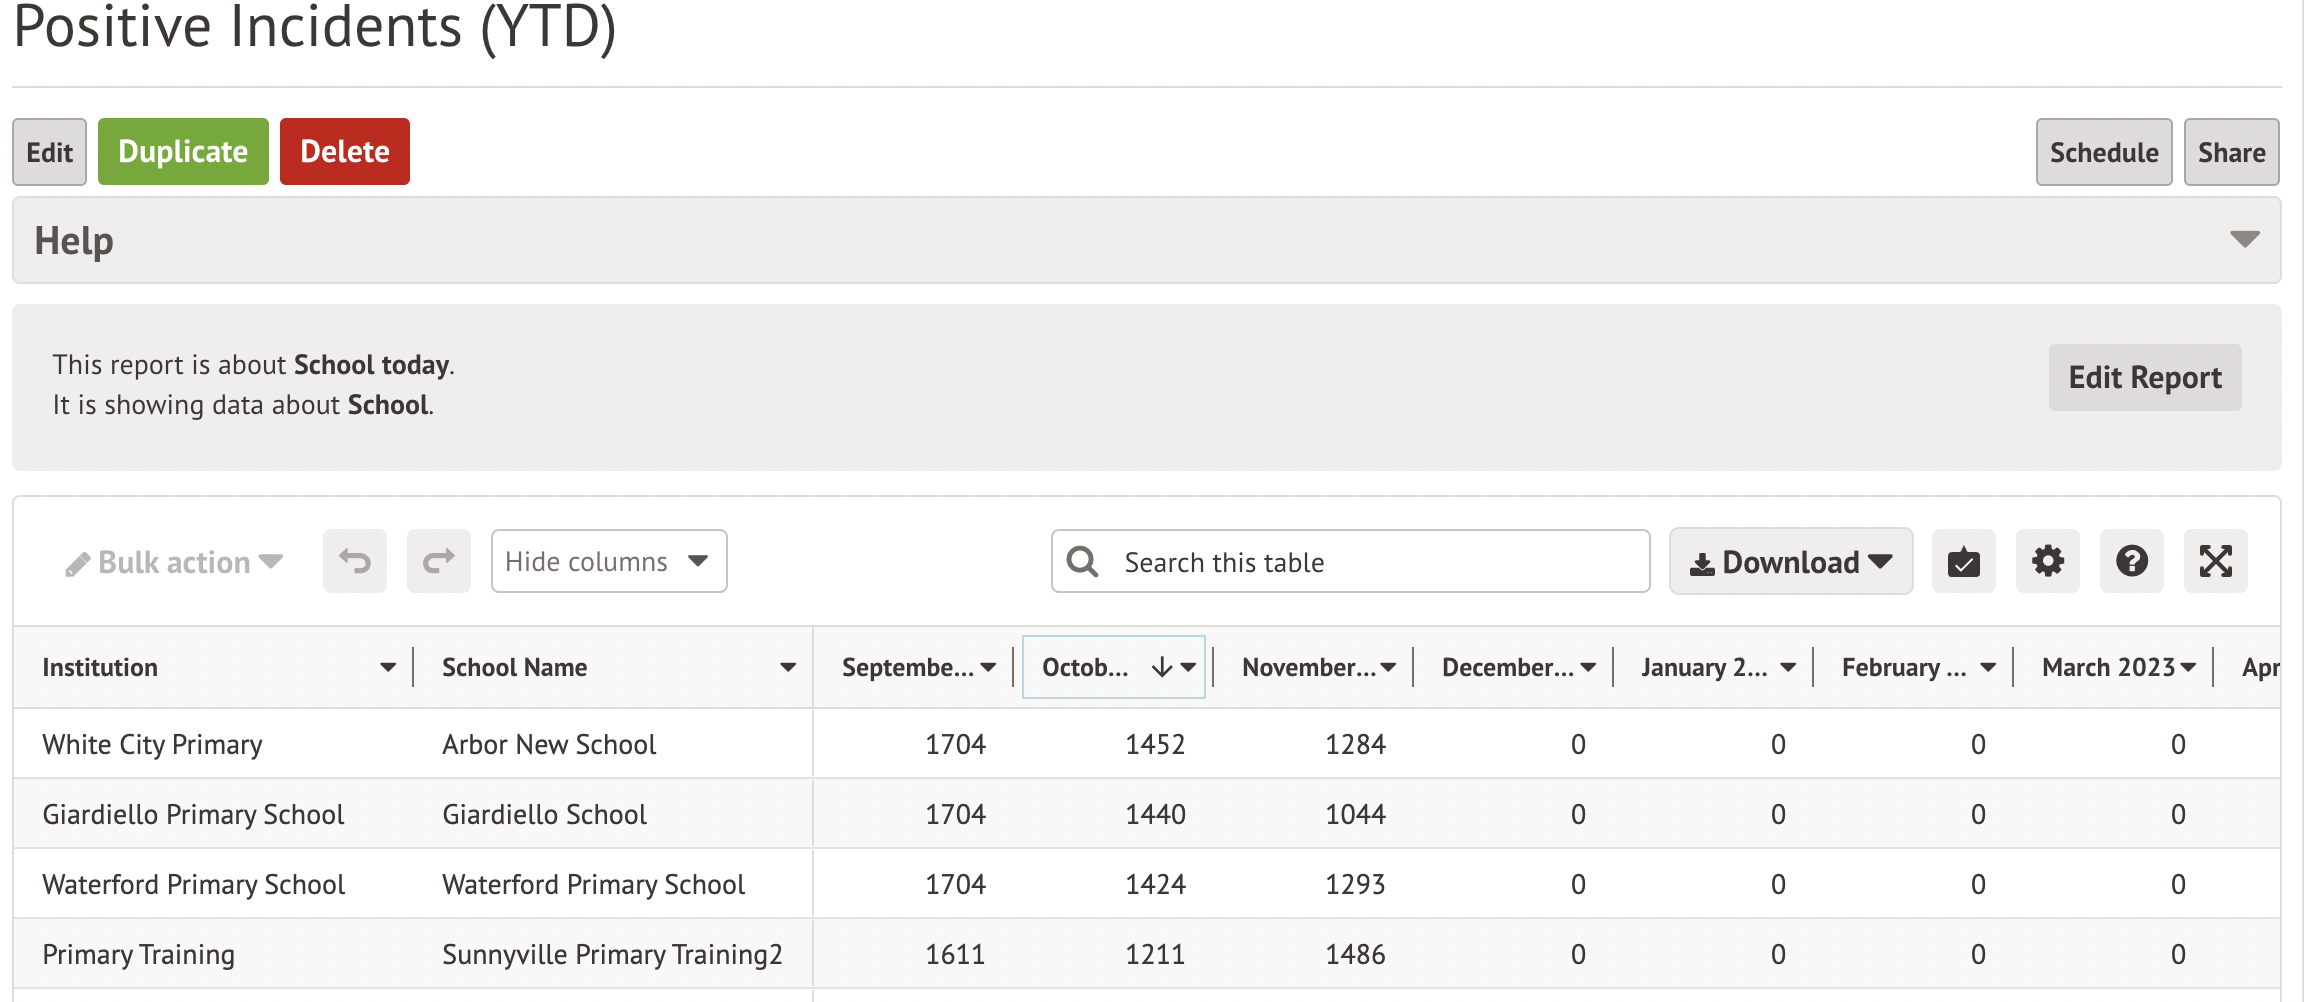Viewport: 2304px width, 1002px height.
Task: Open the Download dropdown menu
Action: (1790, 562)
